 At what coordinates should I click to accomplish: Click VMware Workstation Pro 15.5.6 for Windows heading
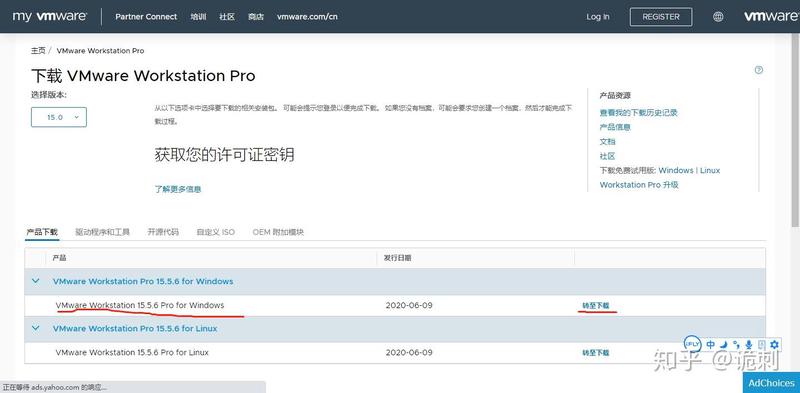tap(143, 281)
